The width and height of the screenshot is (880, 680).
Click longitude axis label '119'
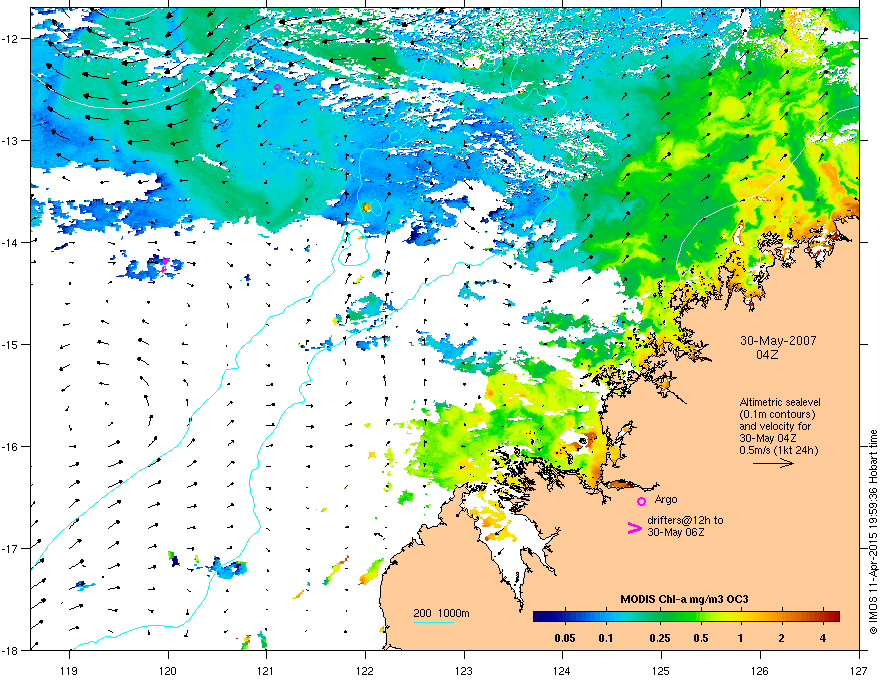tap(69, 670)
